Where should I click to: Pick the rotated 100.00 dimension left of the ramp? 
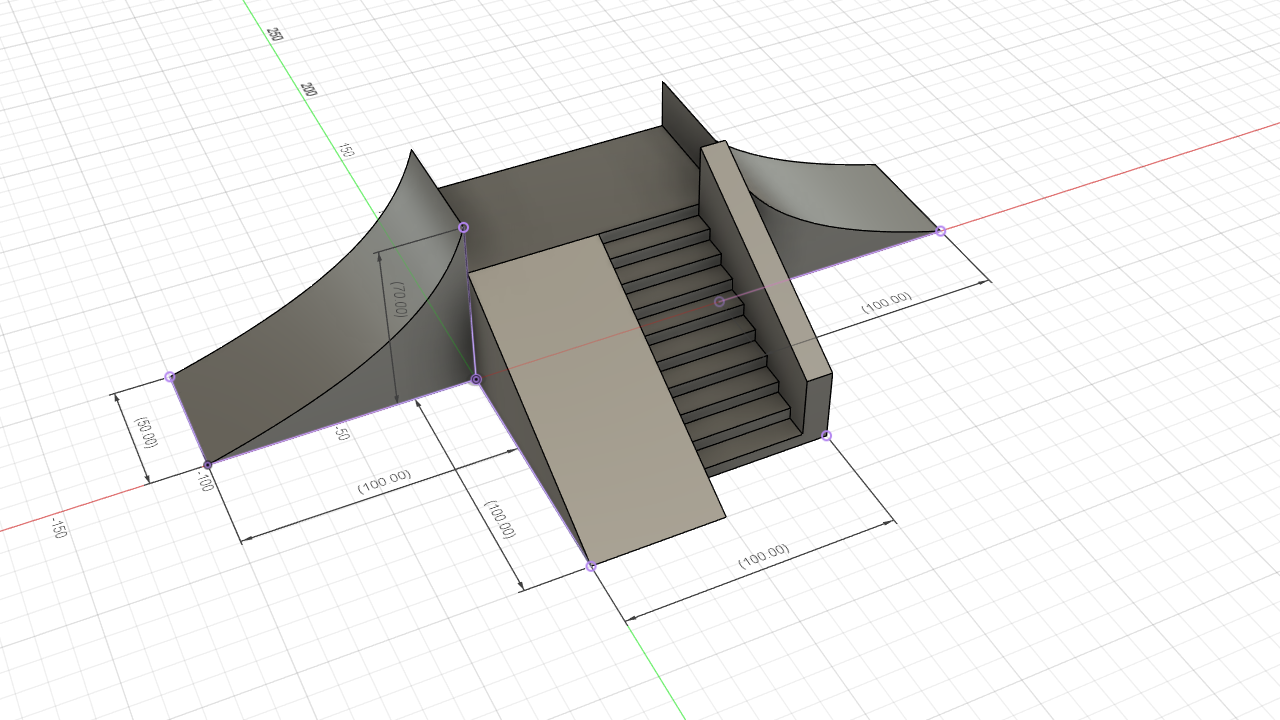(499, 519)
